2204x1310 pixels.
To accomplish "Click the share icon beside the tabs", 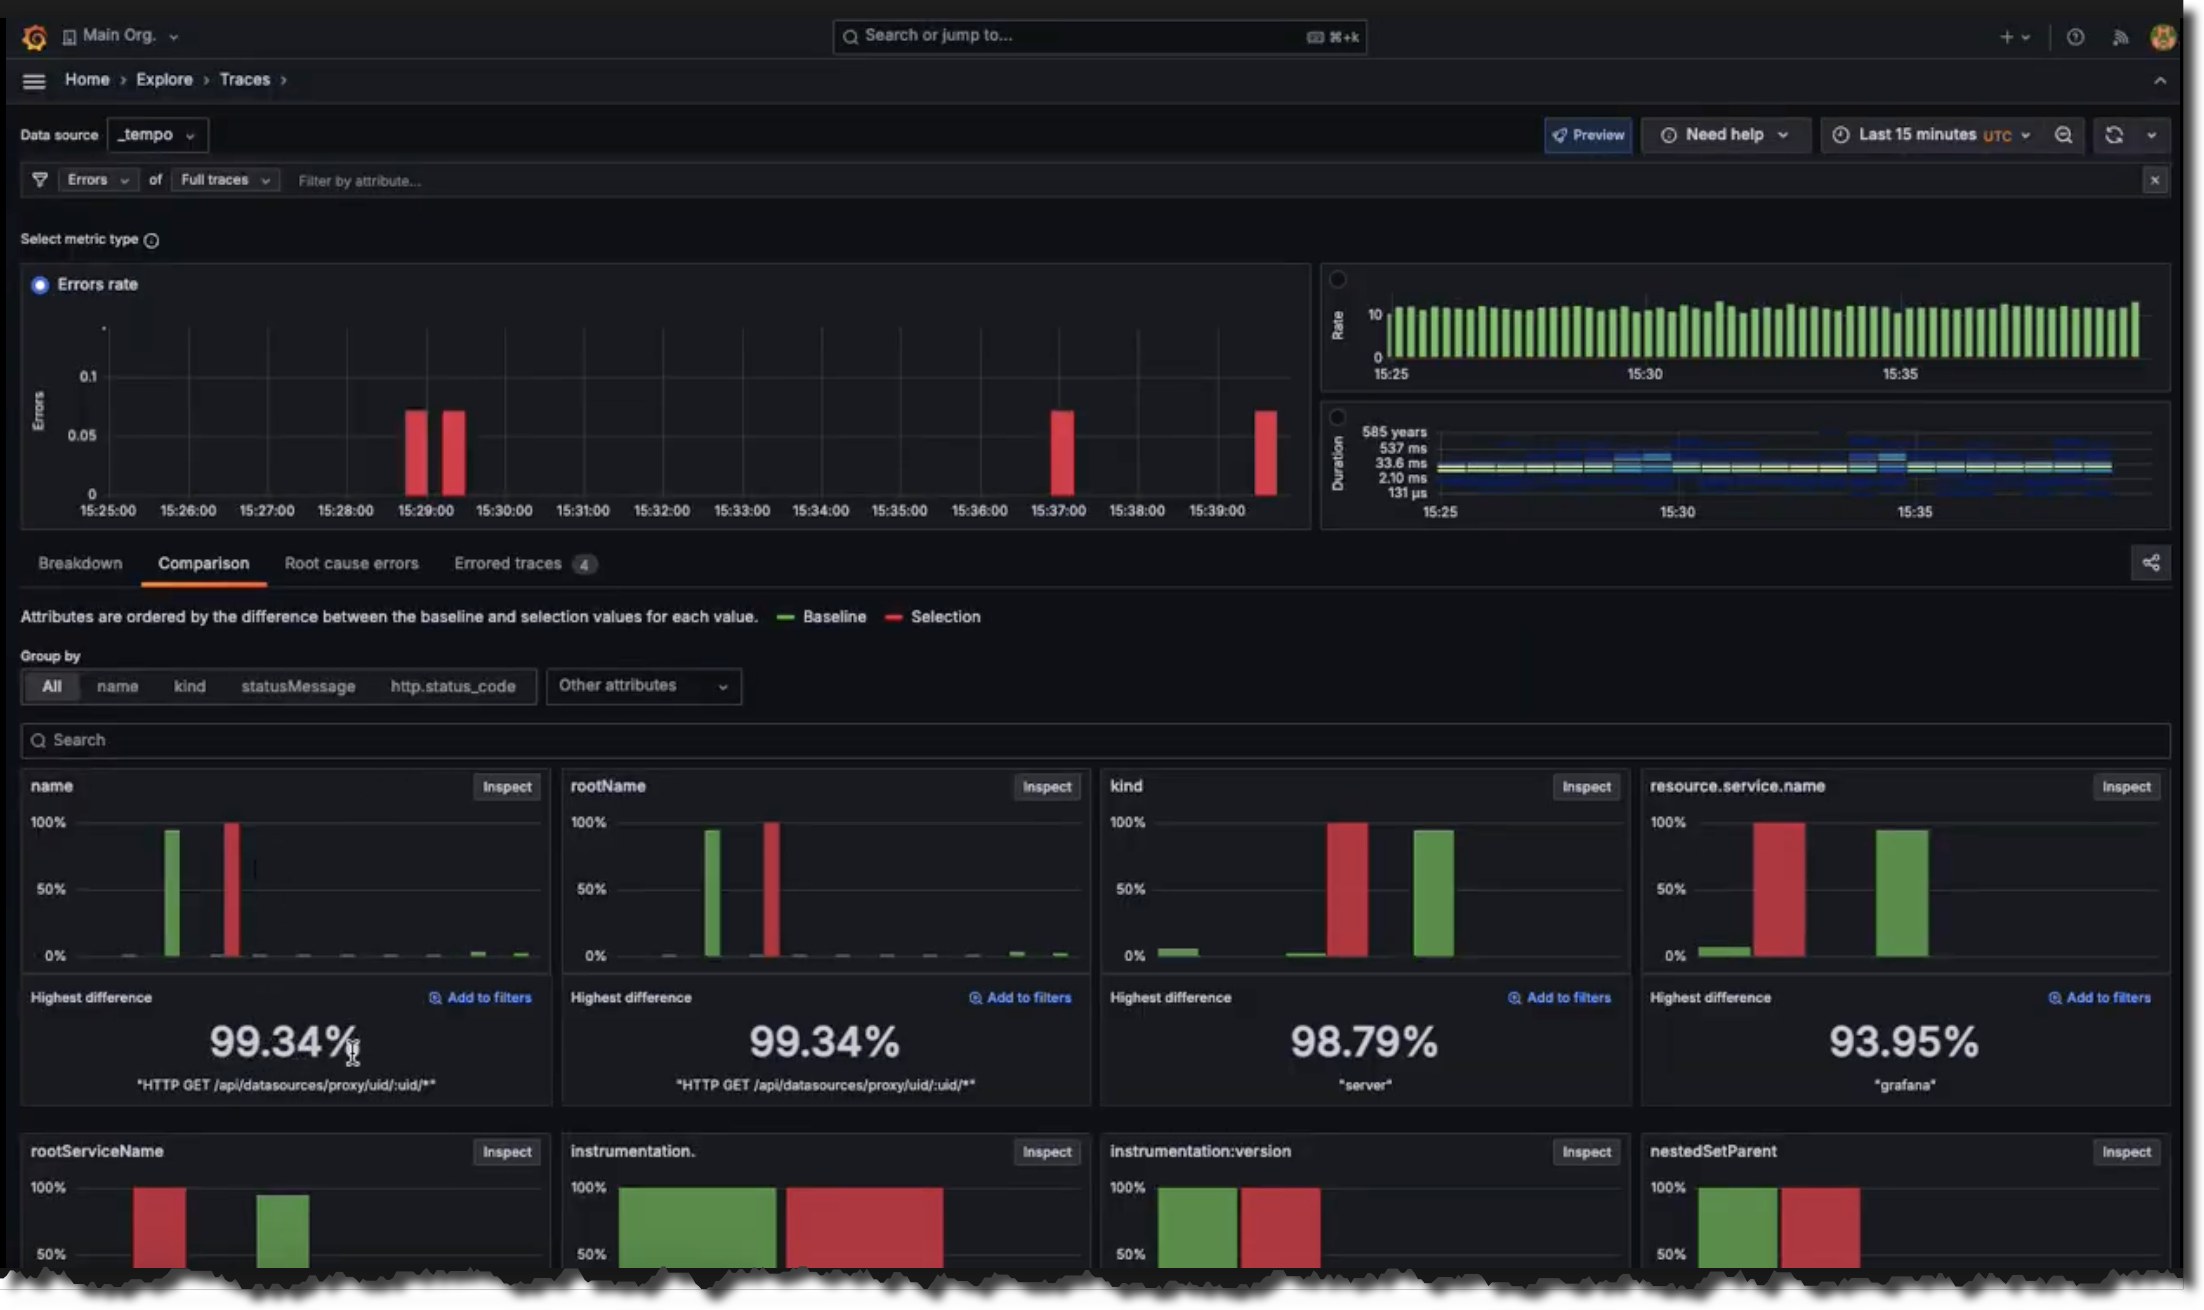I will click(2150, 563).
